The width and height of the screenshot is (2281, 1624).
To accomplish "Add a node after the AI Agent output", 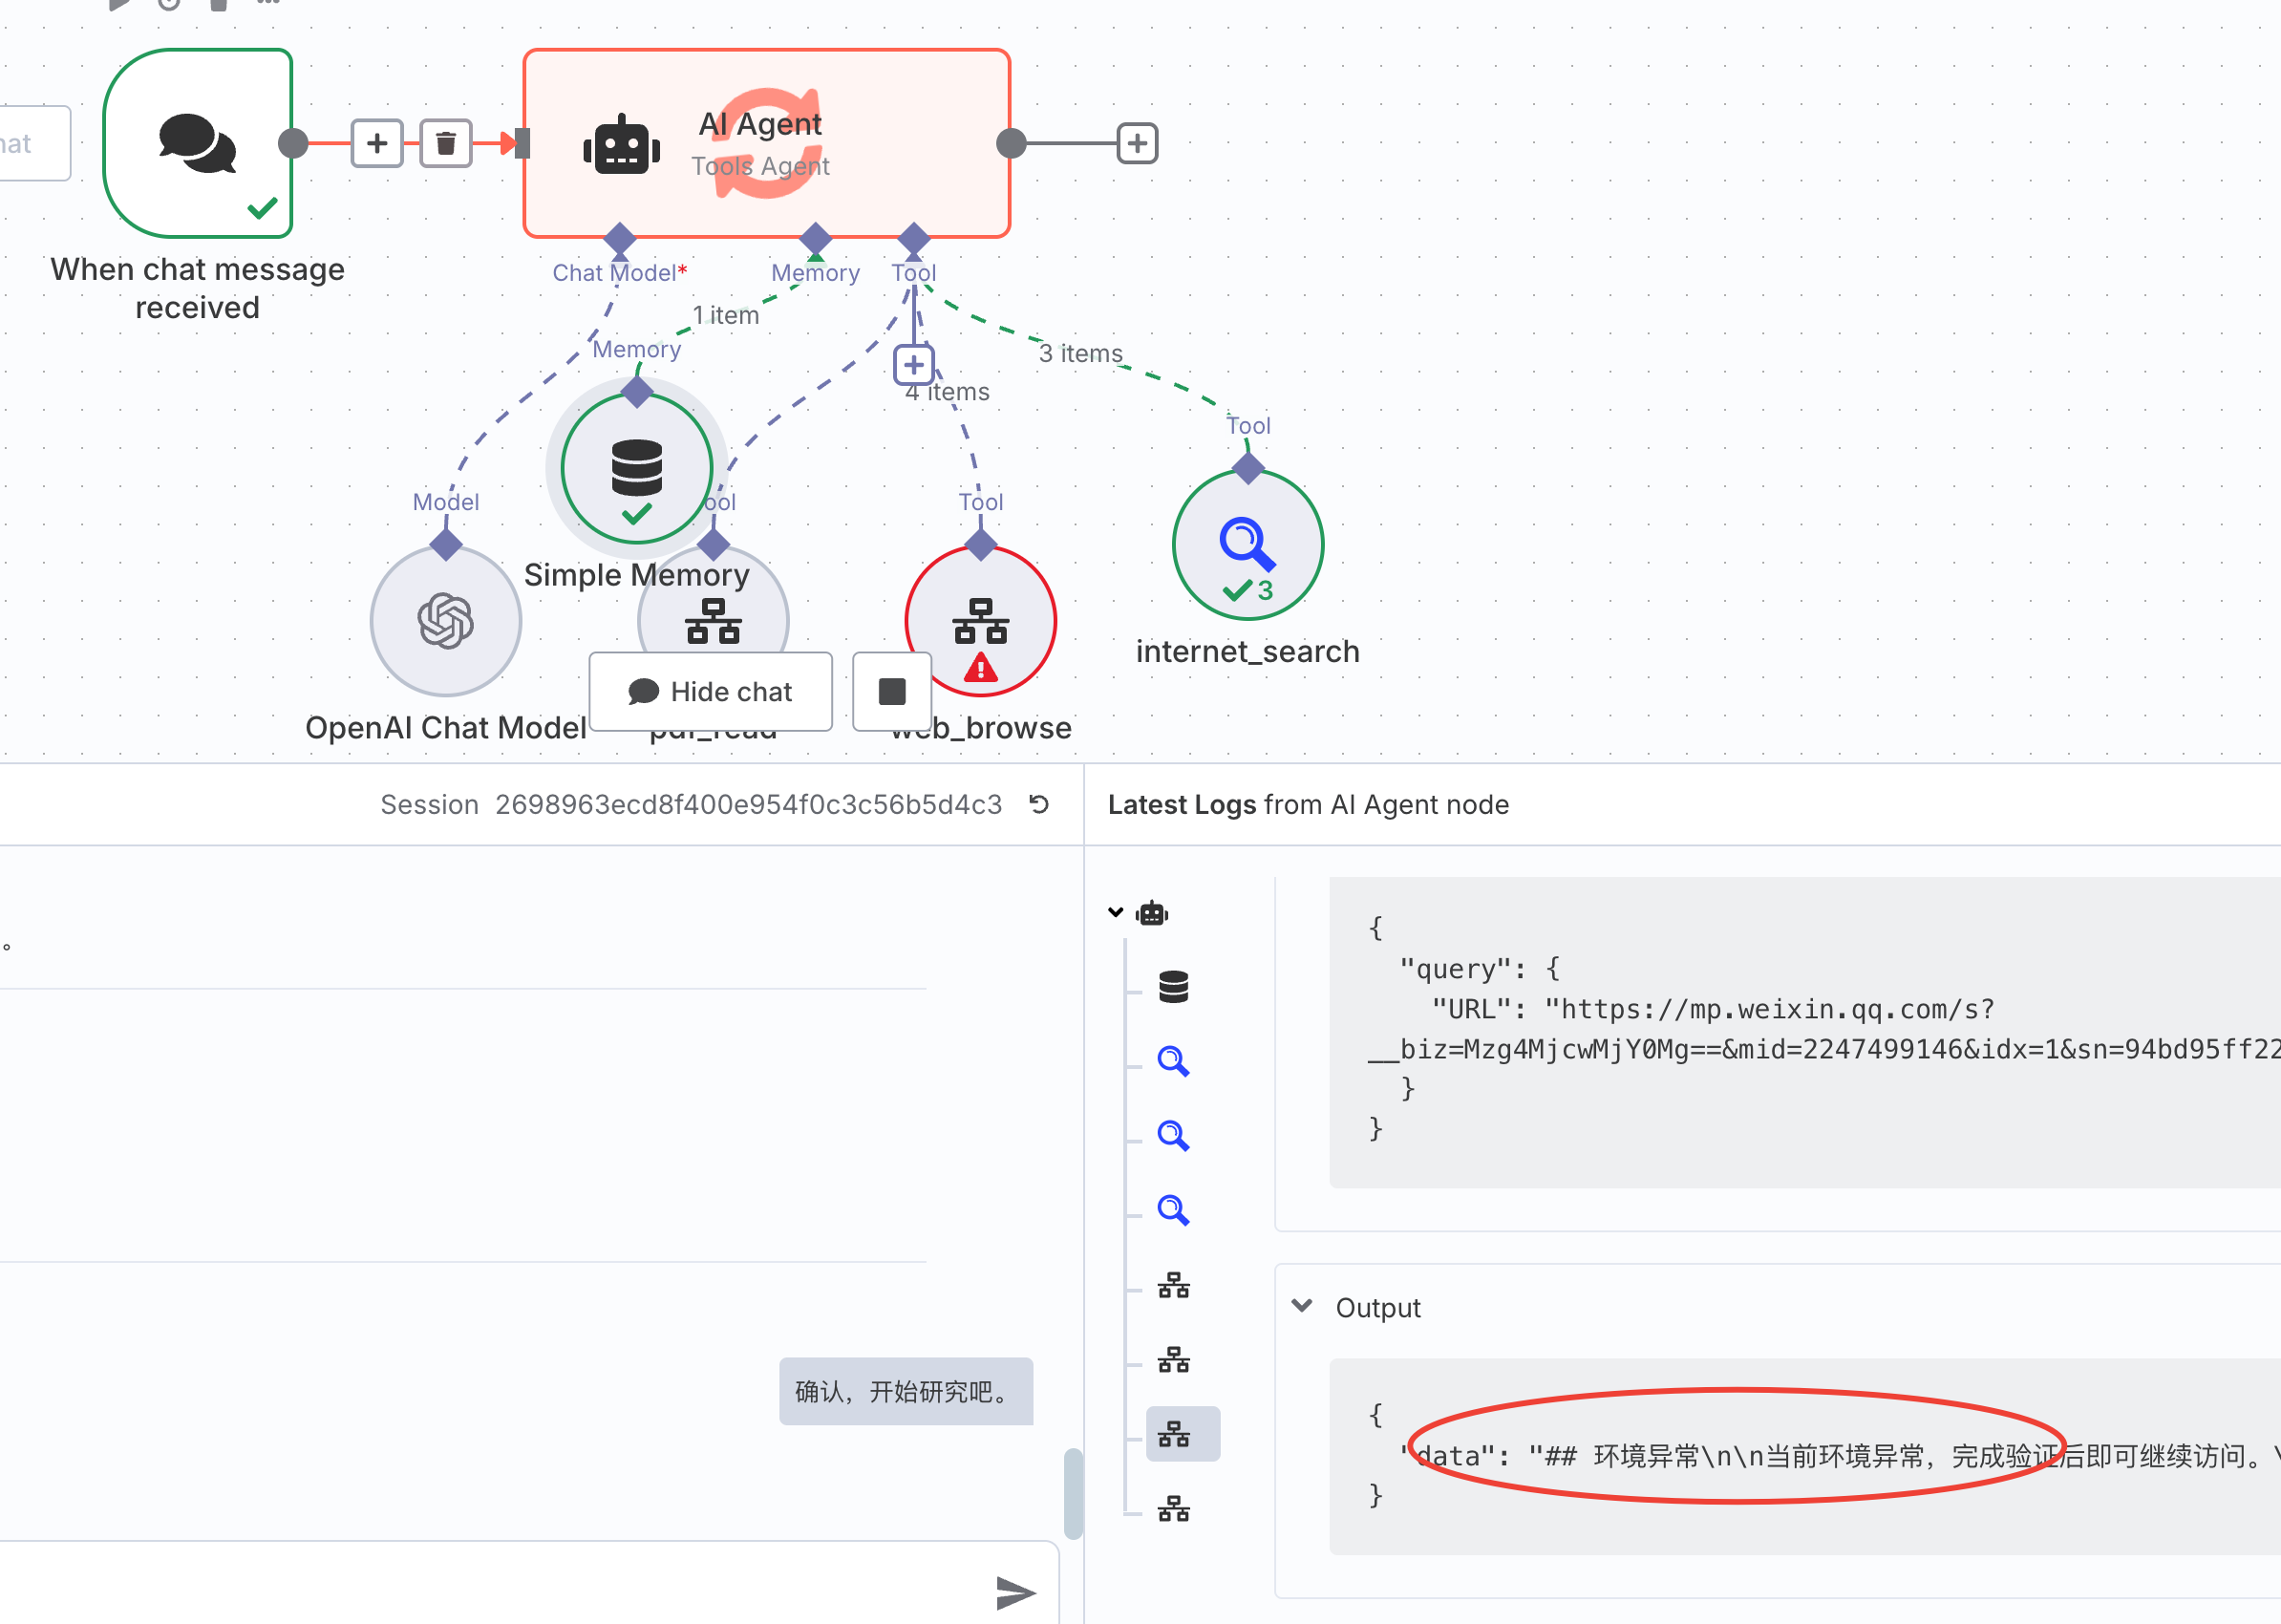I will coord(1137,143).
